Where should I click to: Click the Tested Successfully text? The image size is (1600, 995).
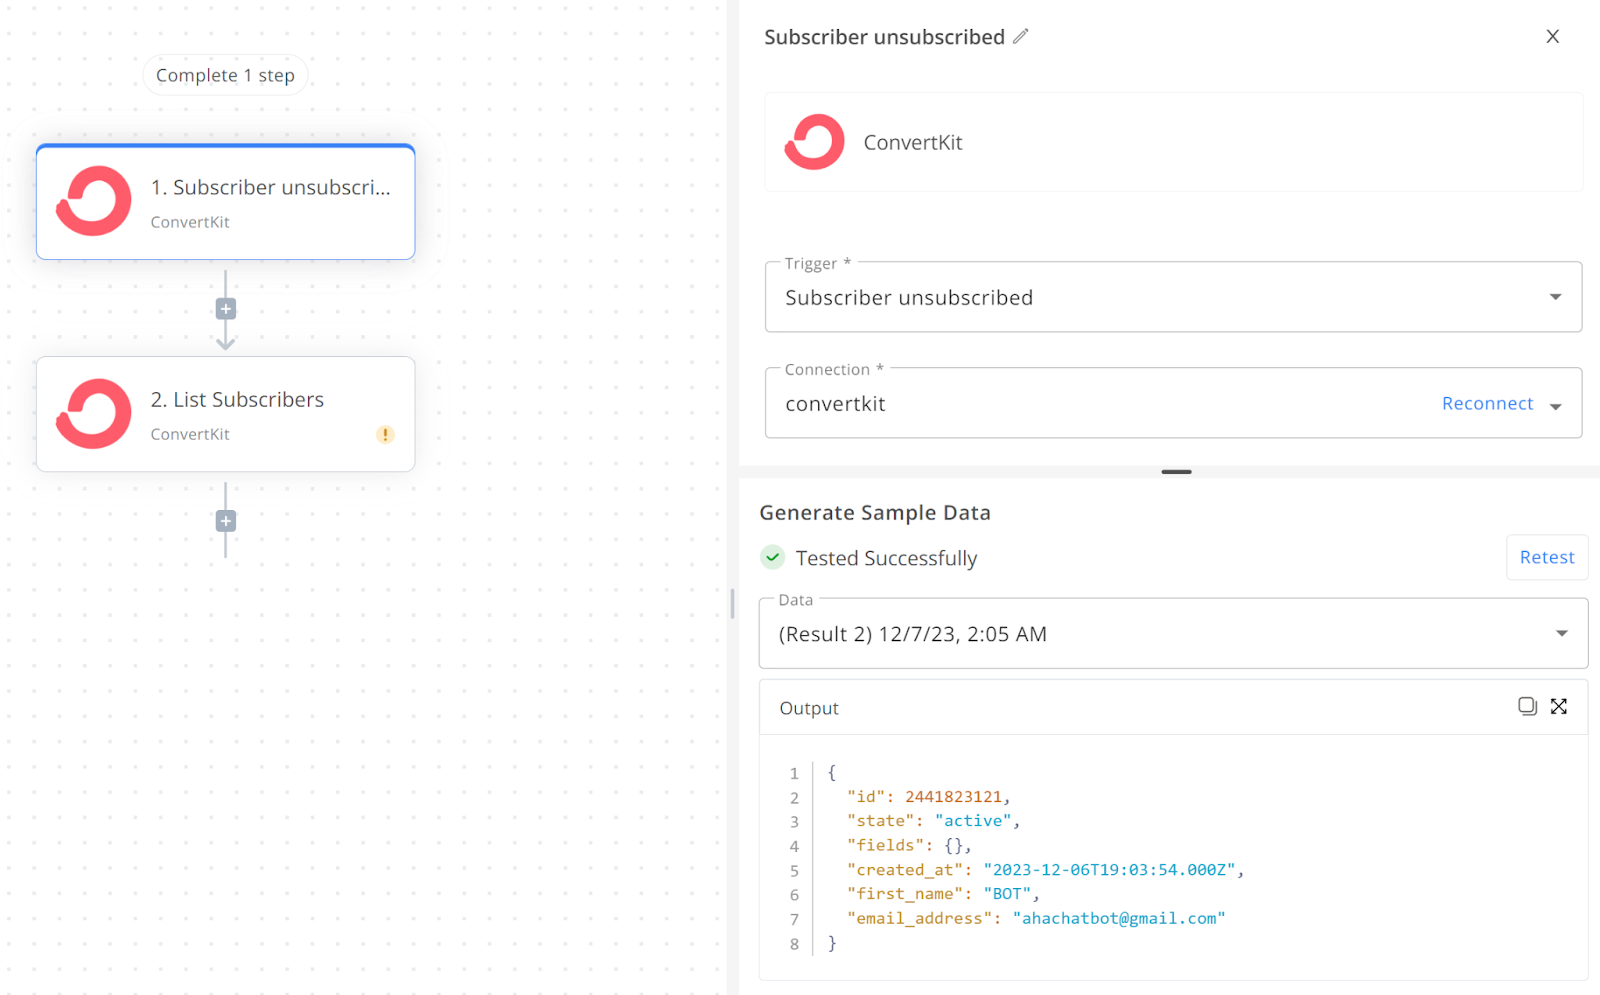pyautogui.click(x=886, y=558)
